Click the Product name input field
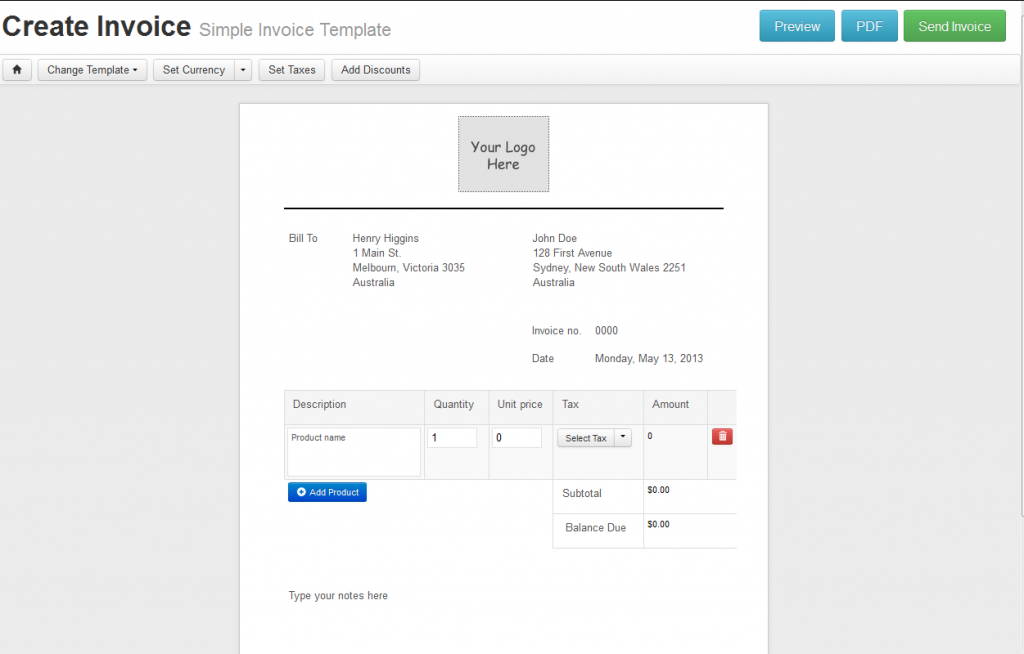The height and width of the screenshot is (654, 1024). 353,451
